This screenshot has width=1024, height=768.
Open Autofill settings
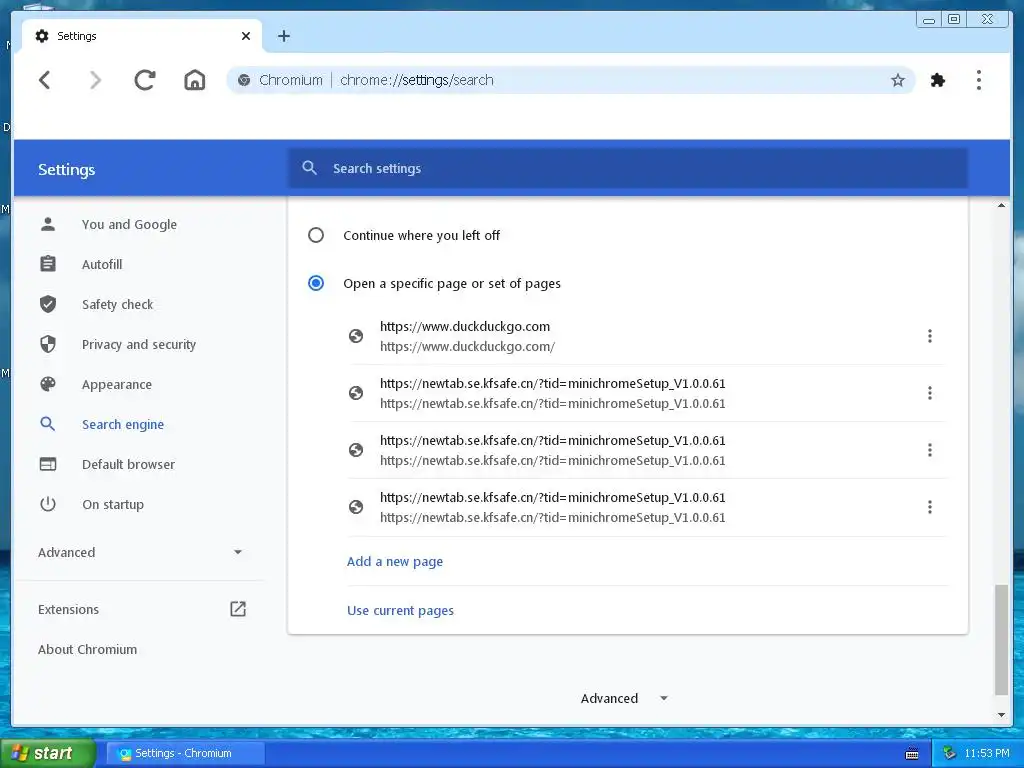pyautogui.click(x=102, y=264)
